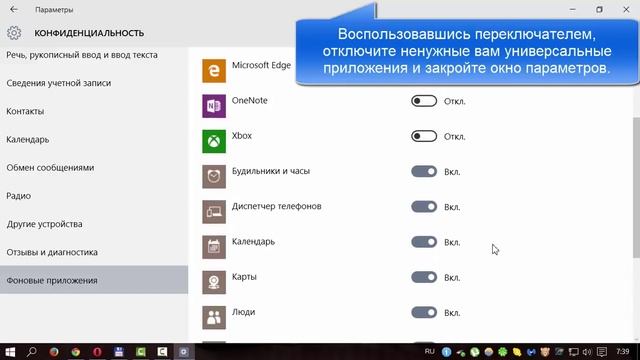Click the taskbar clock showing 7:39

click(622, 351)
